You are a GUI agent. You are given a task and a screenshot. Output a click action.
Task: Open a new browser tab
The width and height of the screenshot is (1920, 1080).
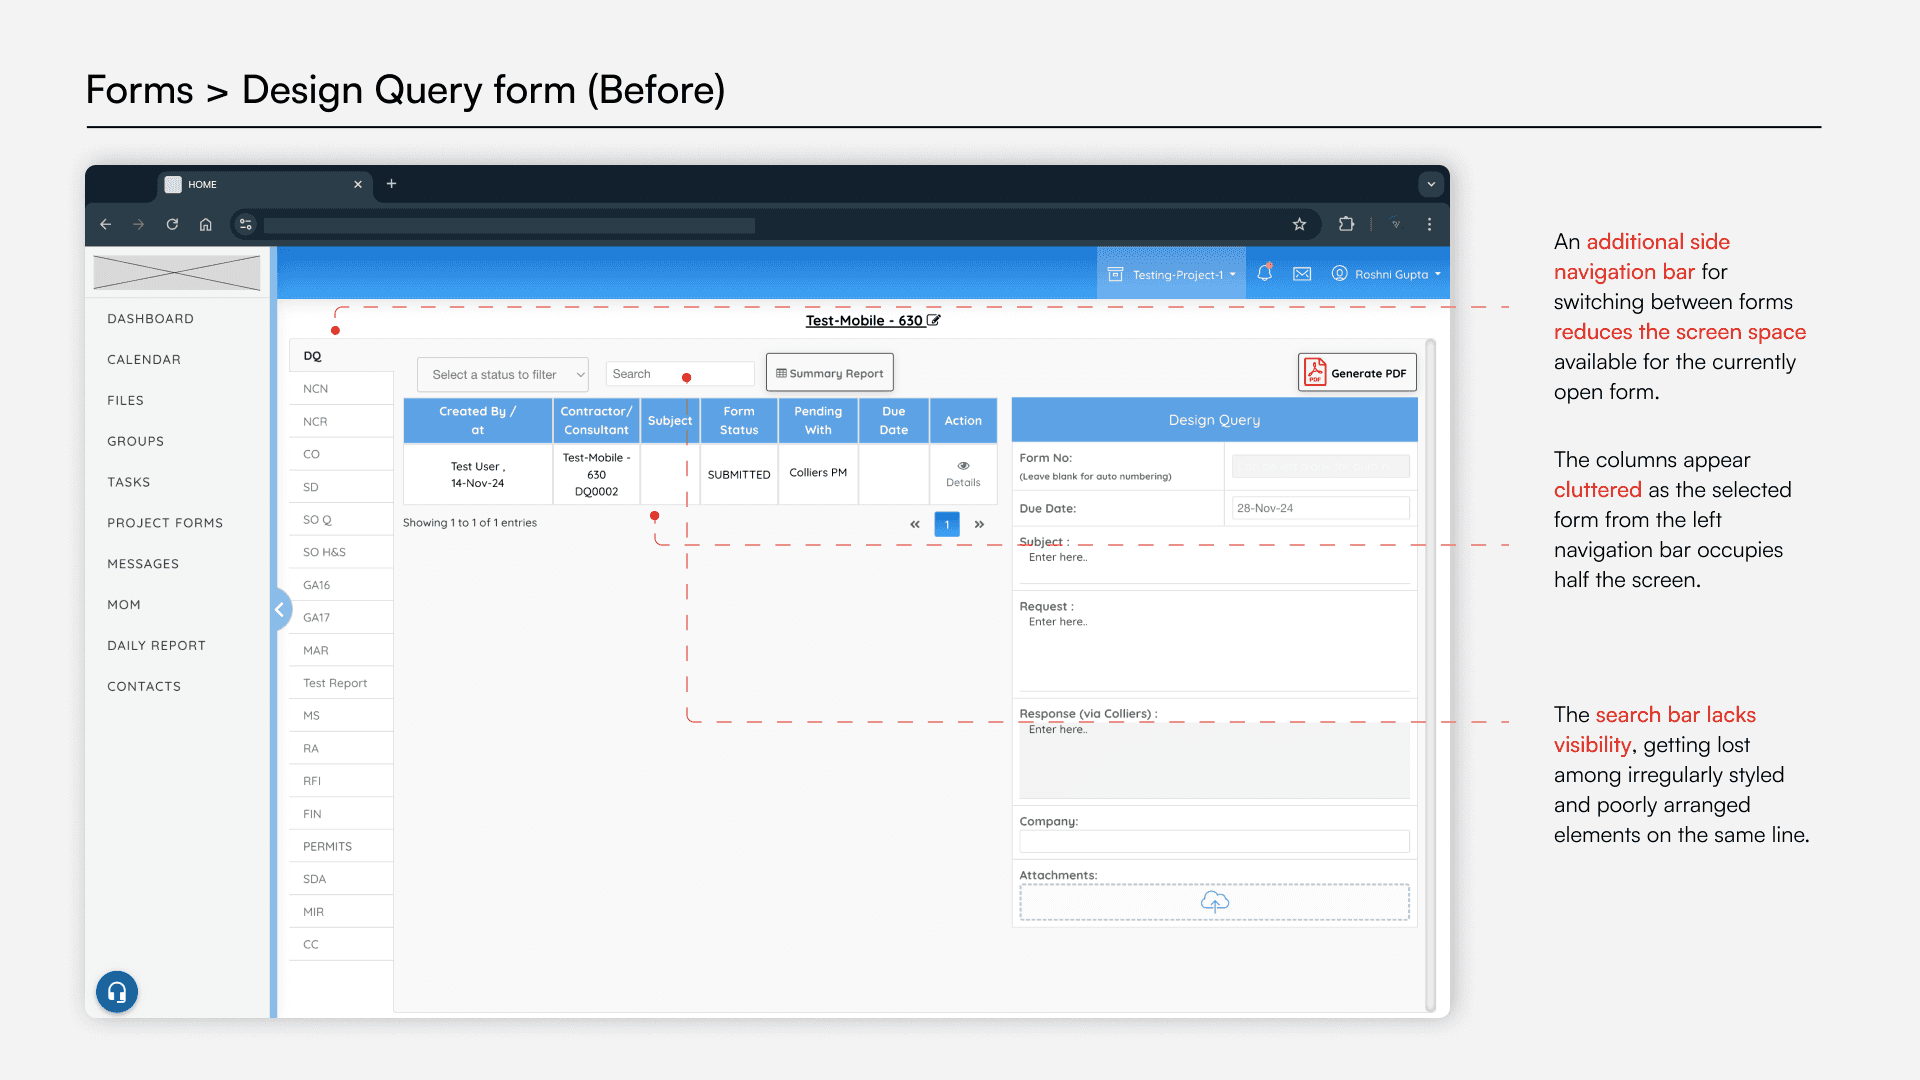click(391, 184)
